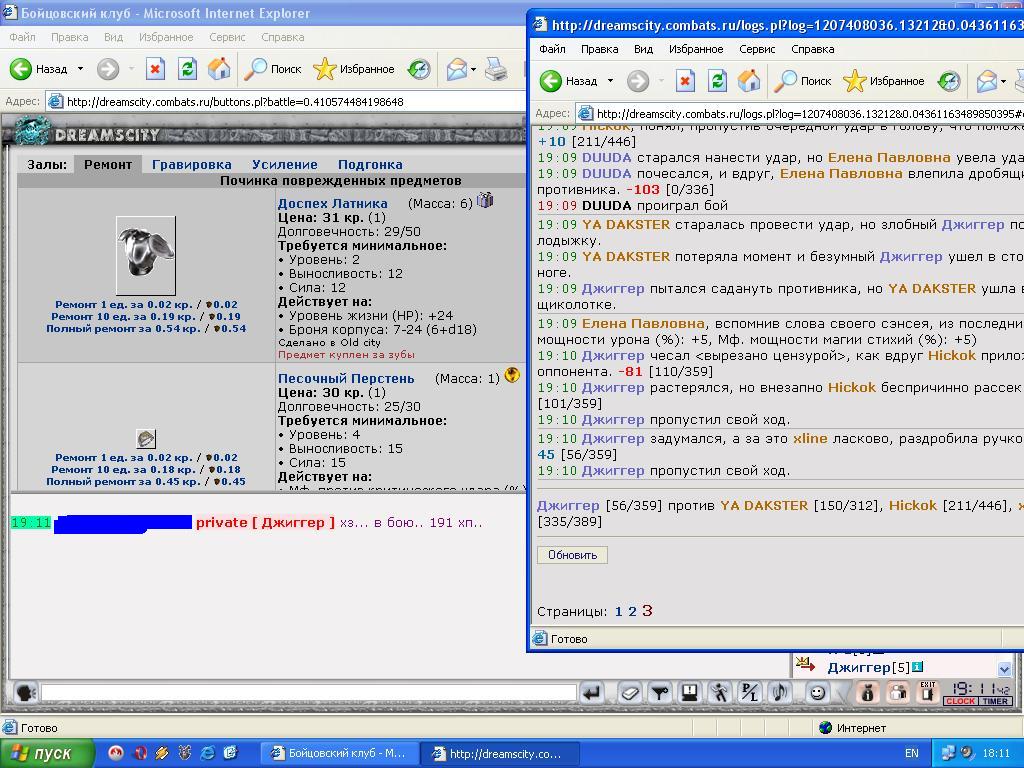
Task: Click the running man icon in chat bar
Action: coord(720,692)
